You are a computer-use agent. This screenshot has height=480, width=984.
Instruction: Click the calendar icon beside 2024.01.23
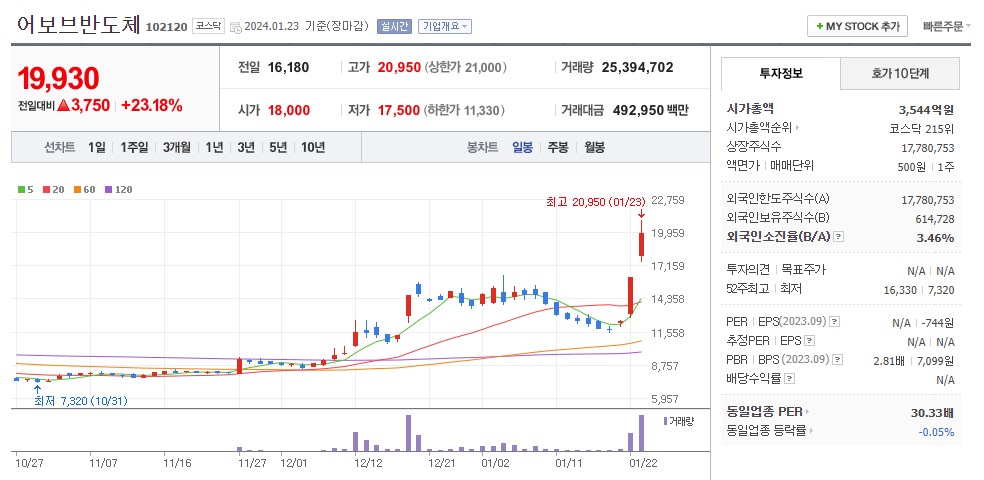click(235, 27)
